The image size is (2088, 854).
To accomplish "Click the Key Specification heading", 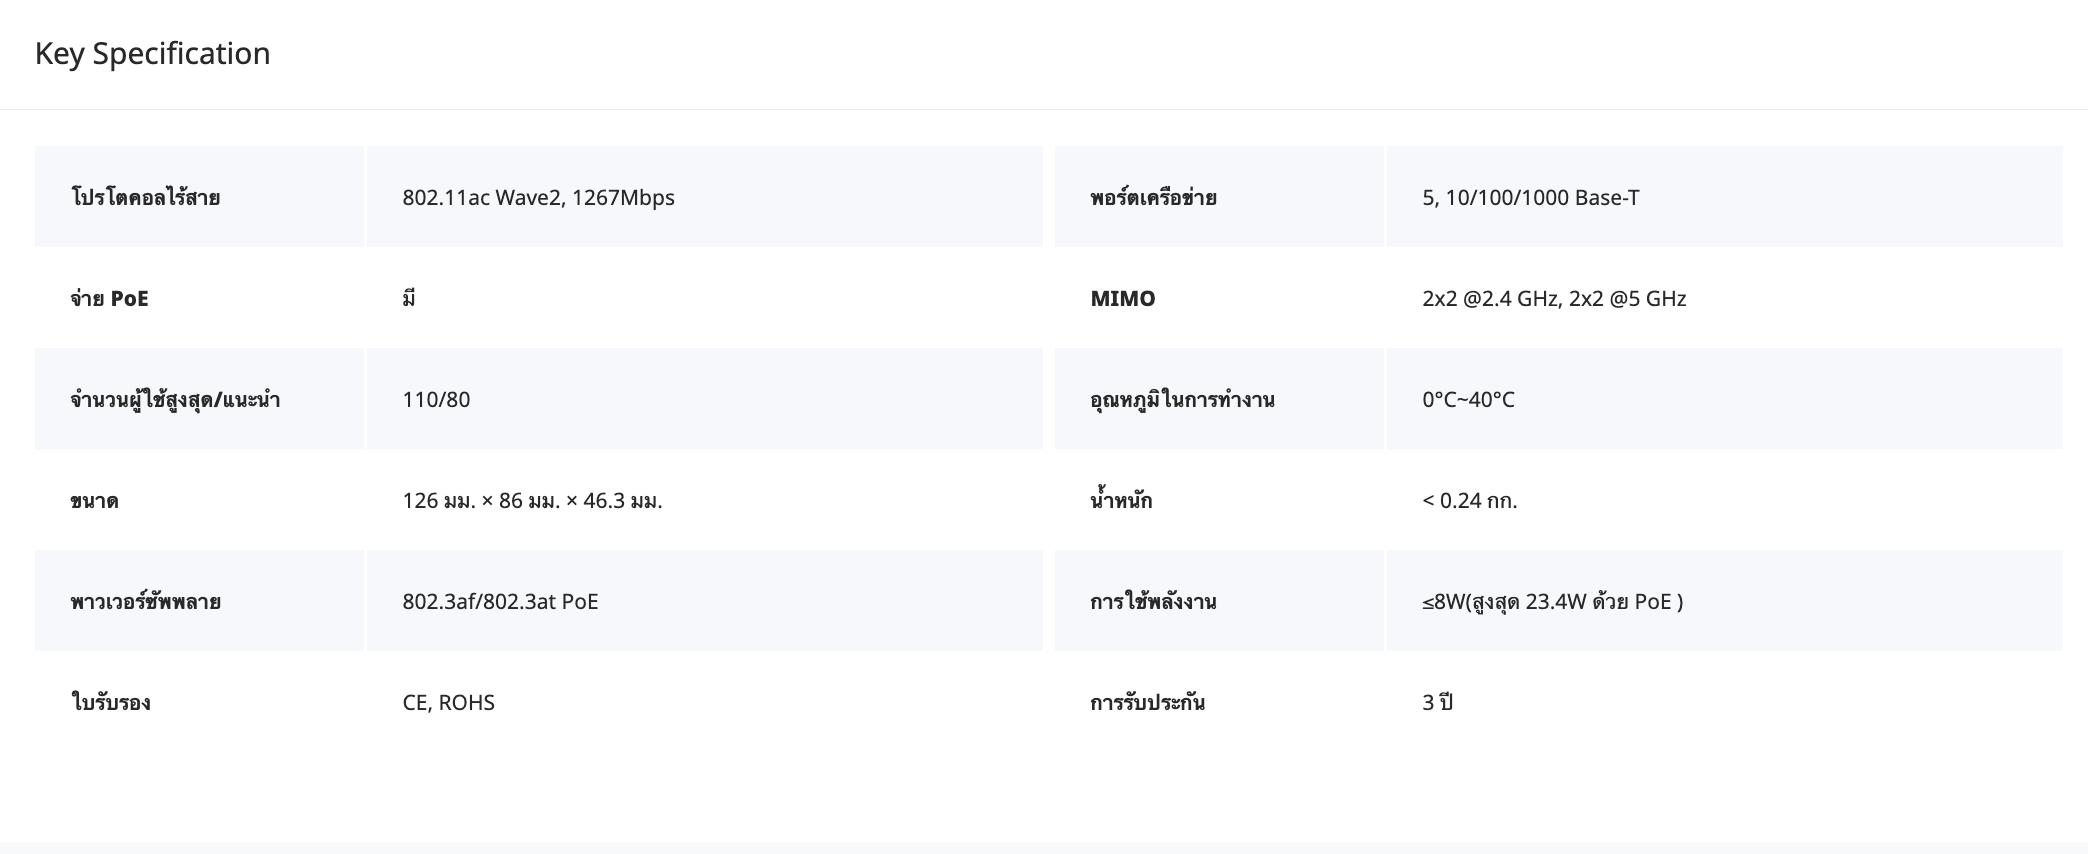I will coord(152,54).
